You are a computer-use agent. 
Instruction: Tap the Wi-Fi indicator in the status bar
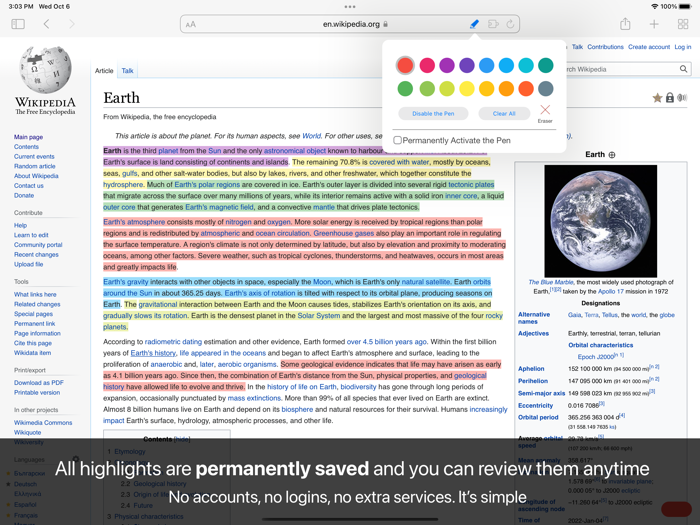click(x=654, y=7)
